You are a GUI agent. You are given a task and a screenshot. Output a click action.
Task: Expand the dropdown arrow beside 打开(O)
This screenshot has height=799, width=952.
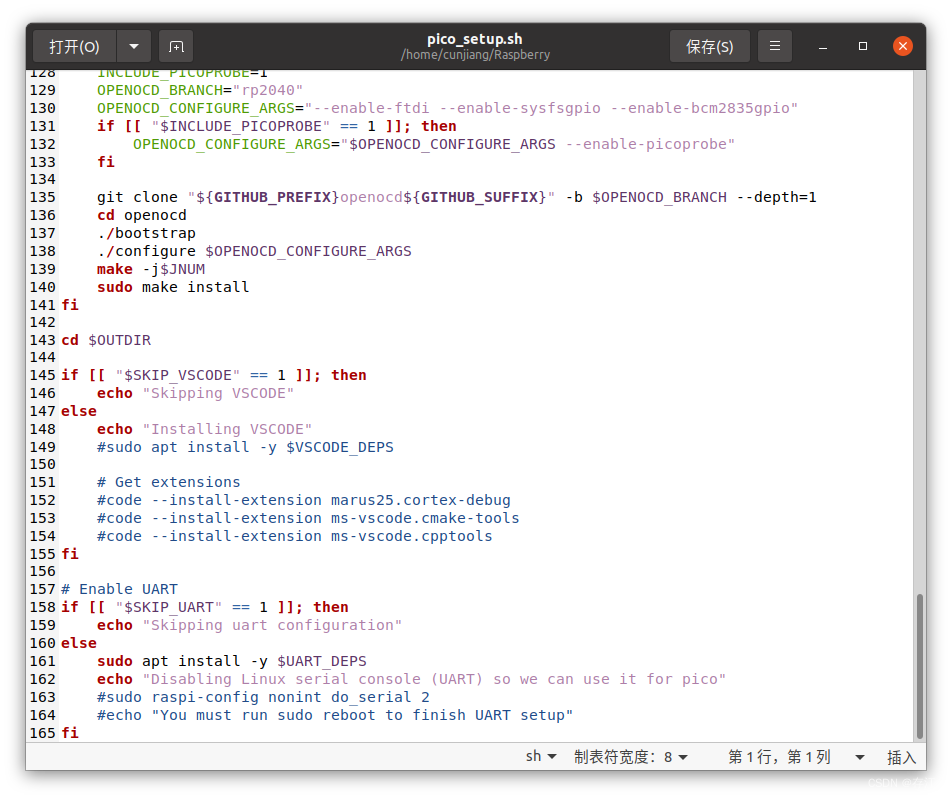coord(133,45)
